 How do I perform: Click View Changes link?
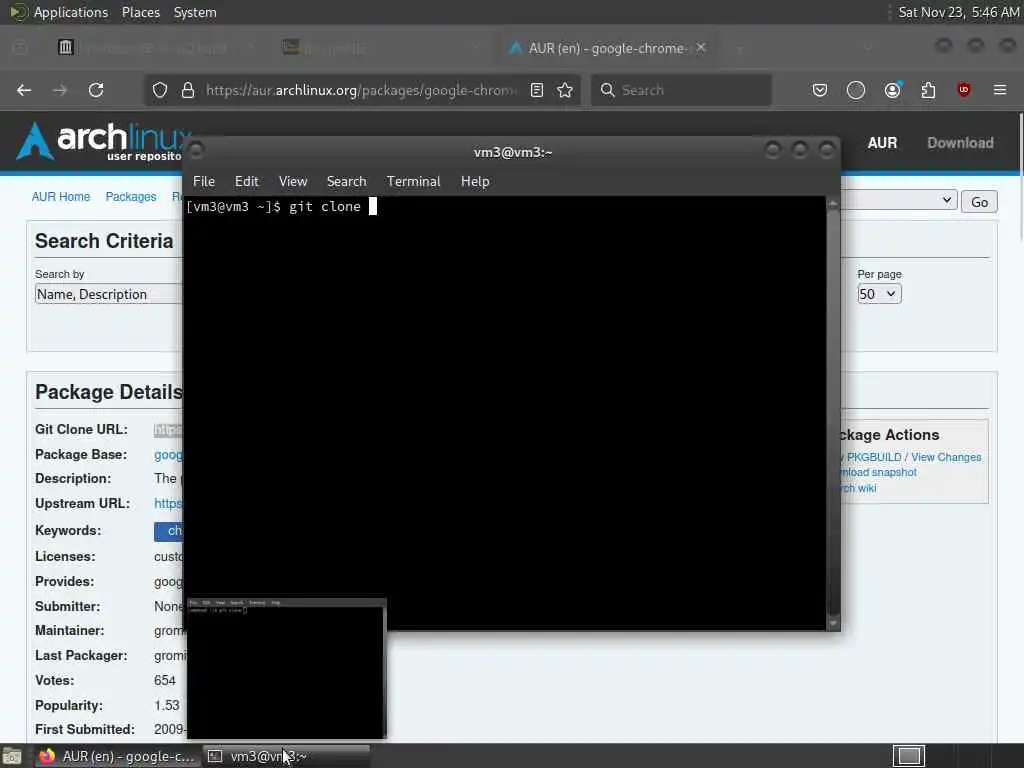[x=946, y=457]
